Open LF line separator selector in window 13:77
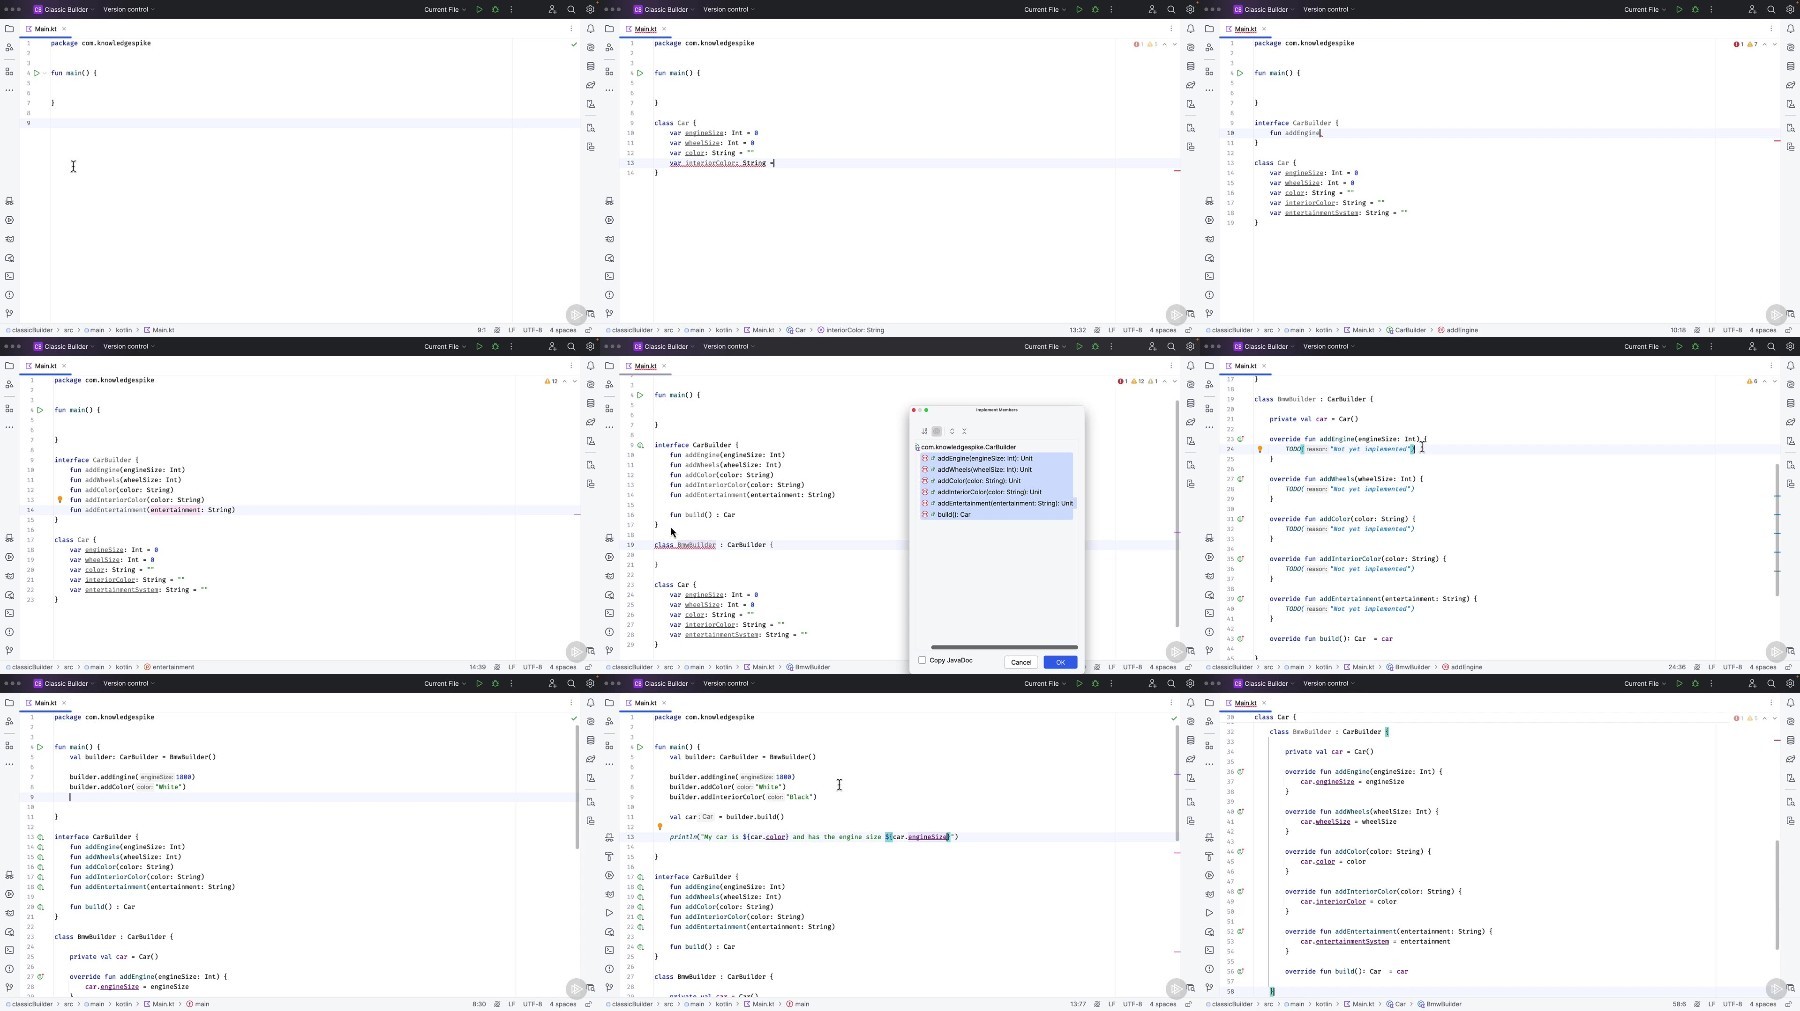The image size is (1800, 1011). (1111, 1004)
